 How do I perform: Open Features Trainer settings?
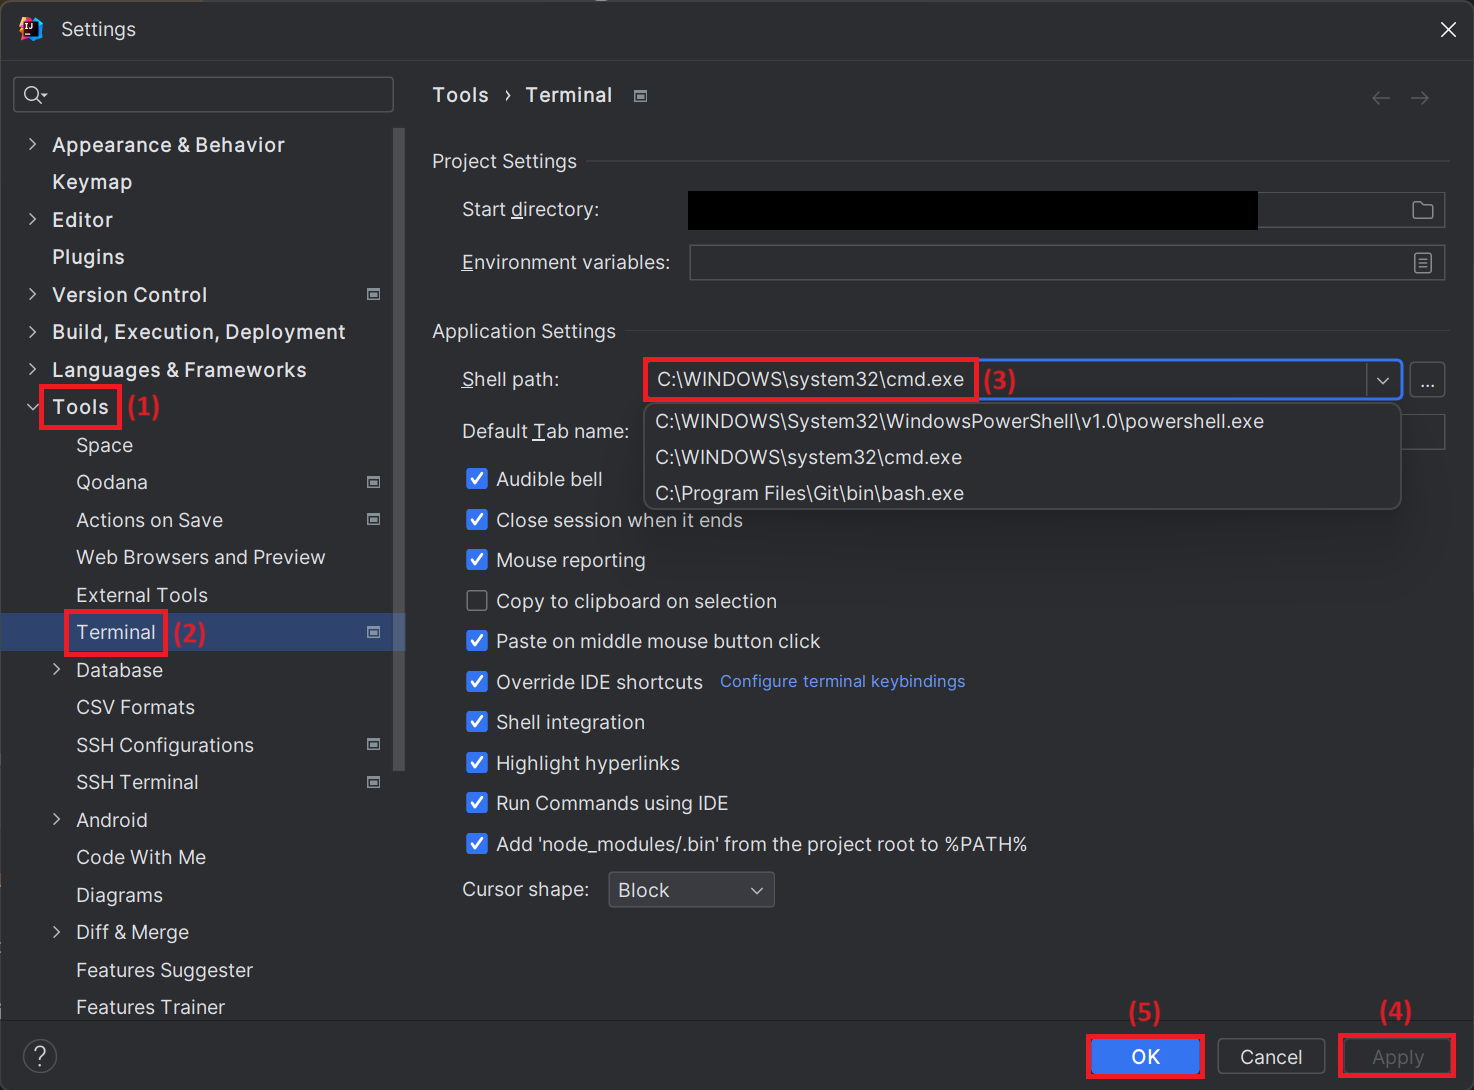(x=150, y=1007)
